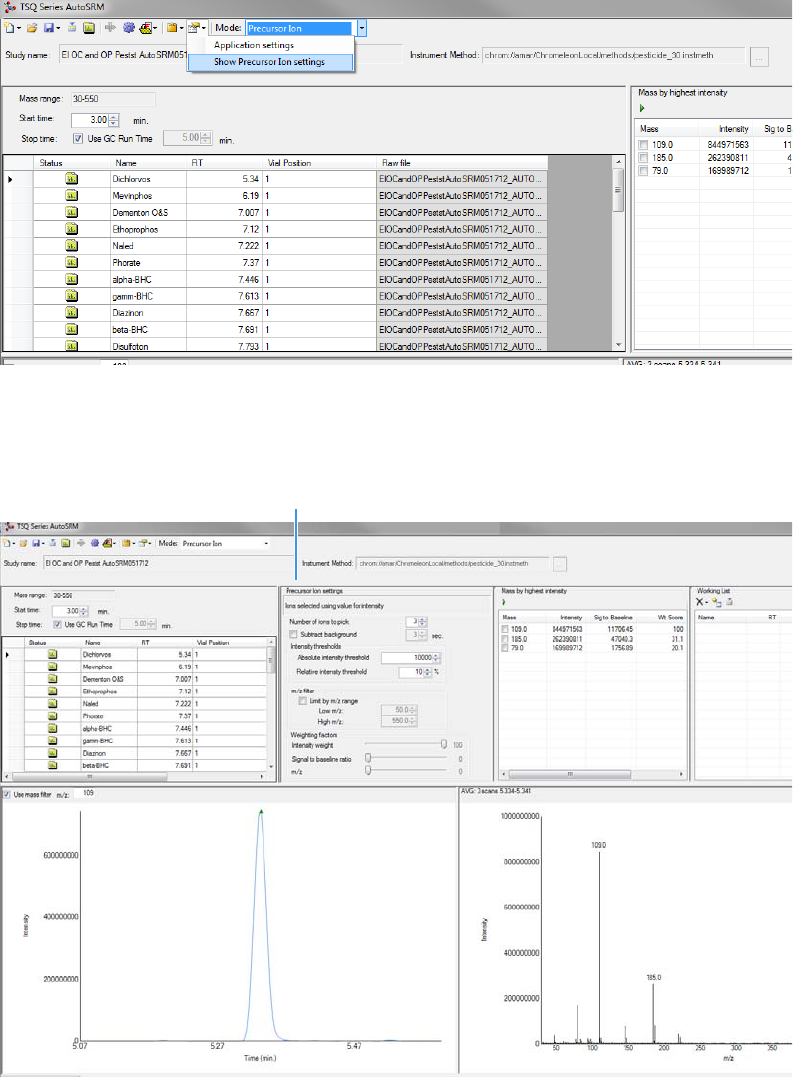The image size is (793, 1077).
Task: Click upper compound table vertical scrollbar
Action: (x=619, y=253)
